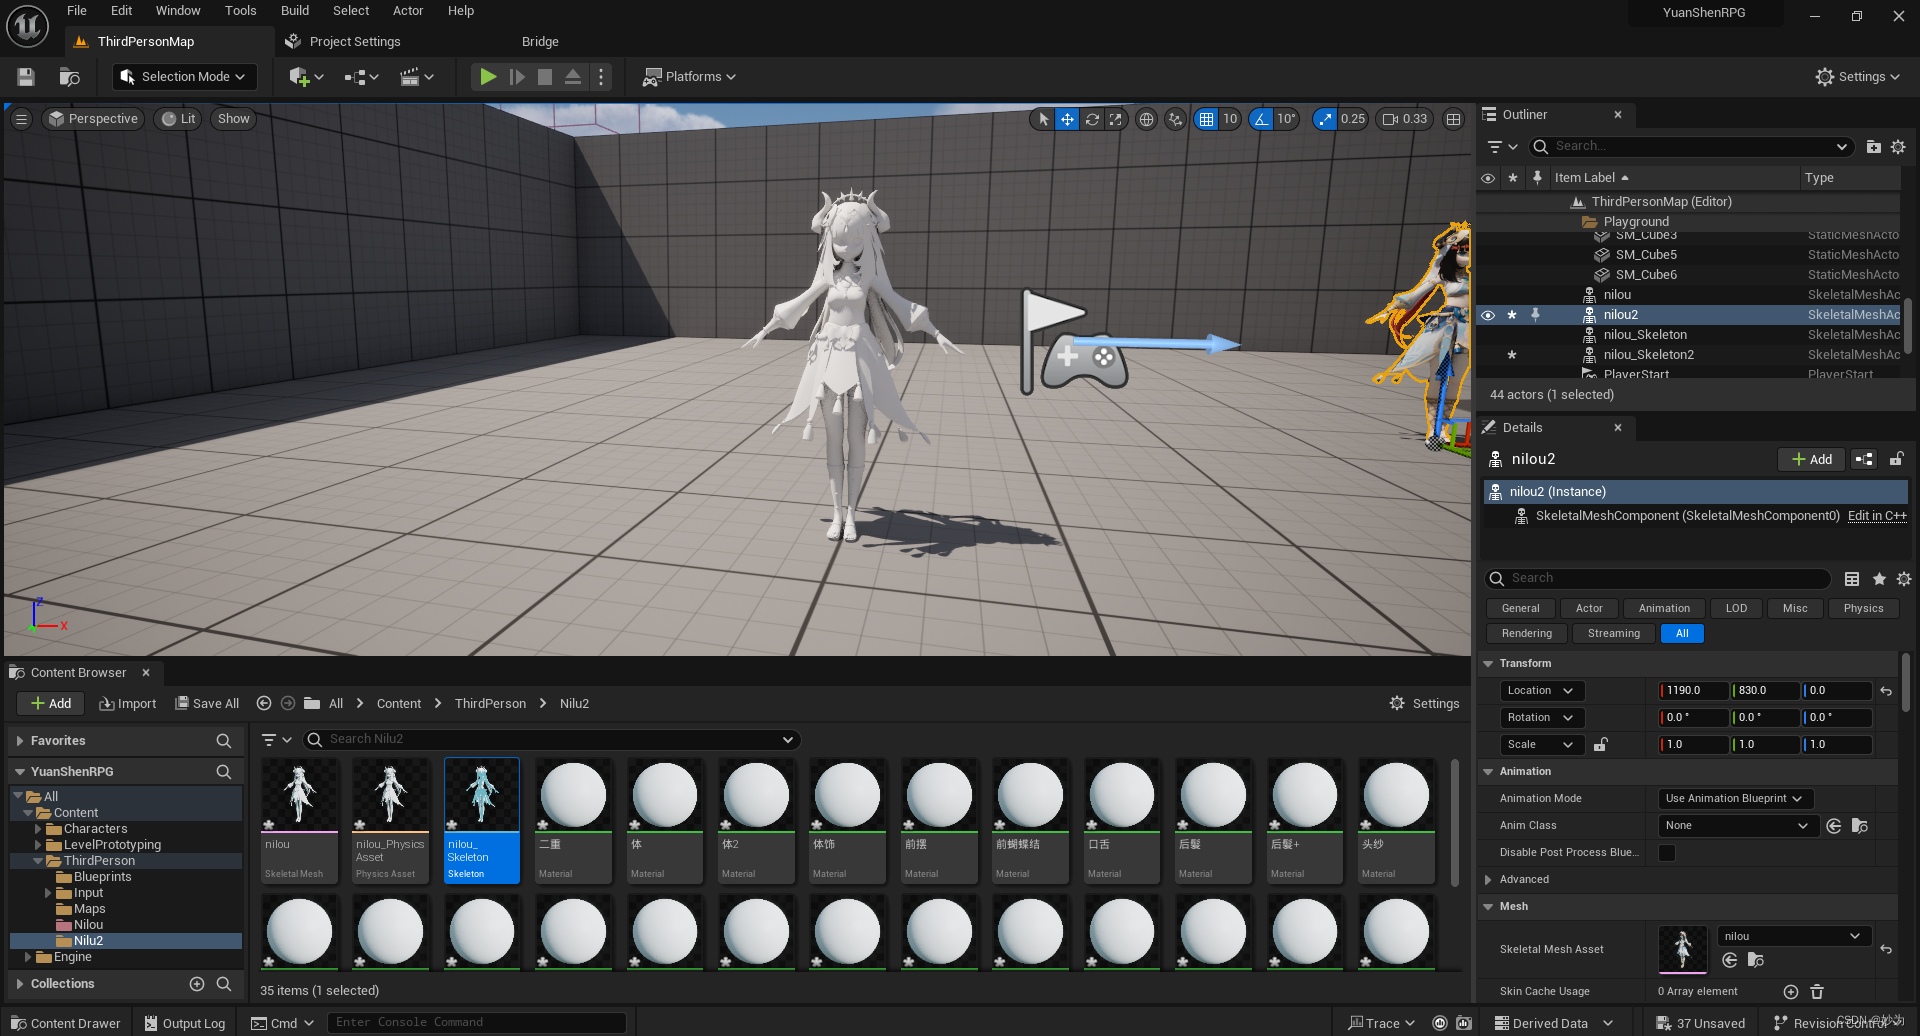The height and width of the screenshot is (1036, 1920).
Task: Click the advance single frame button
Action: [517, 77]
